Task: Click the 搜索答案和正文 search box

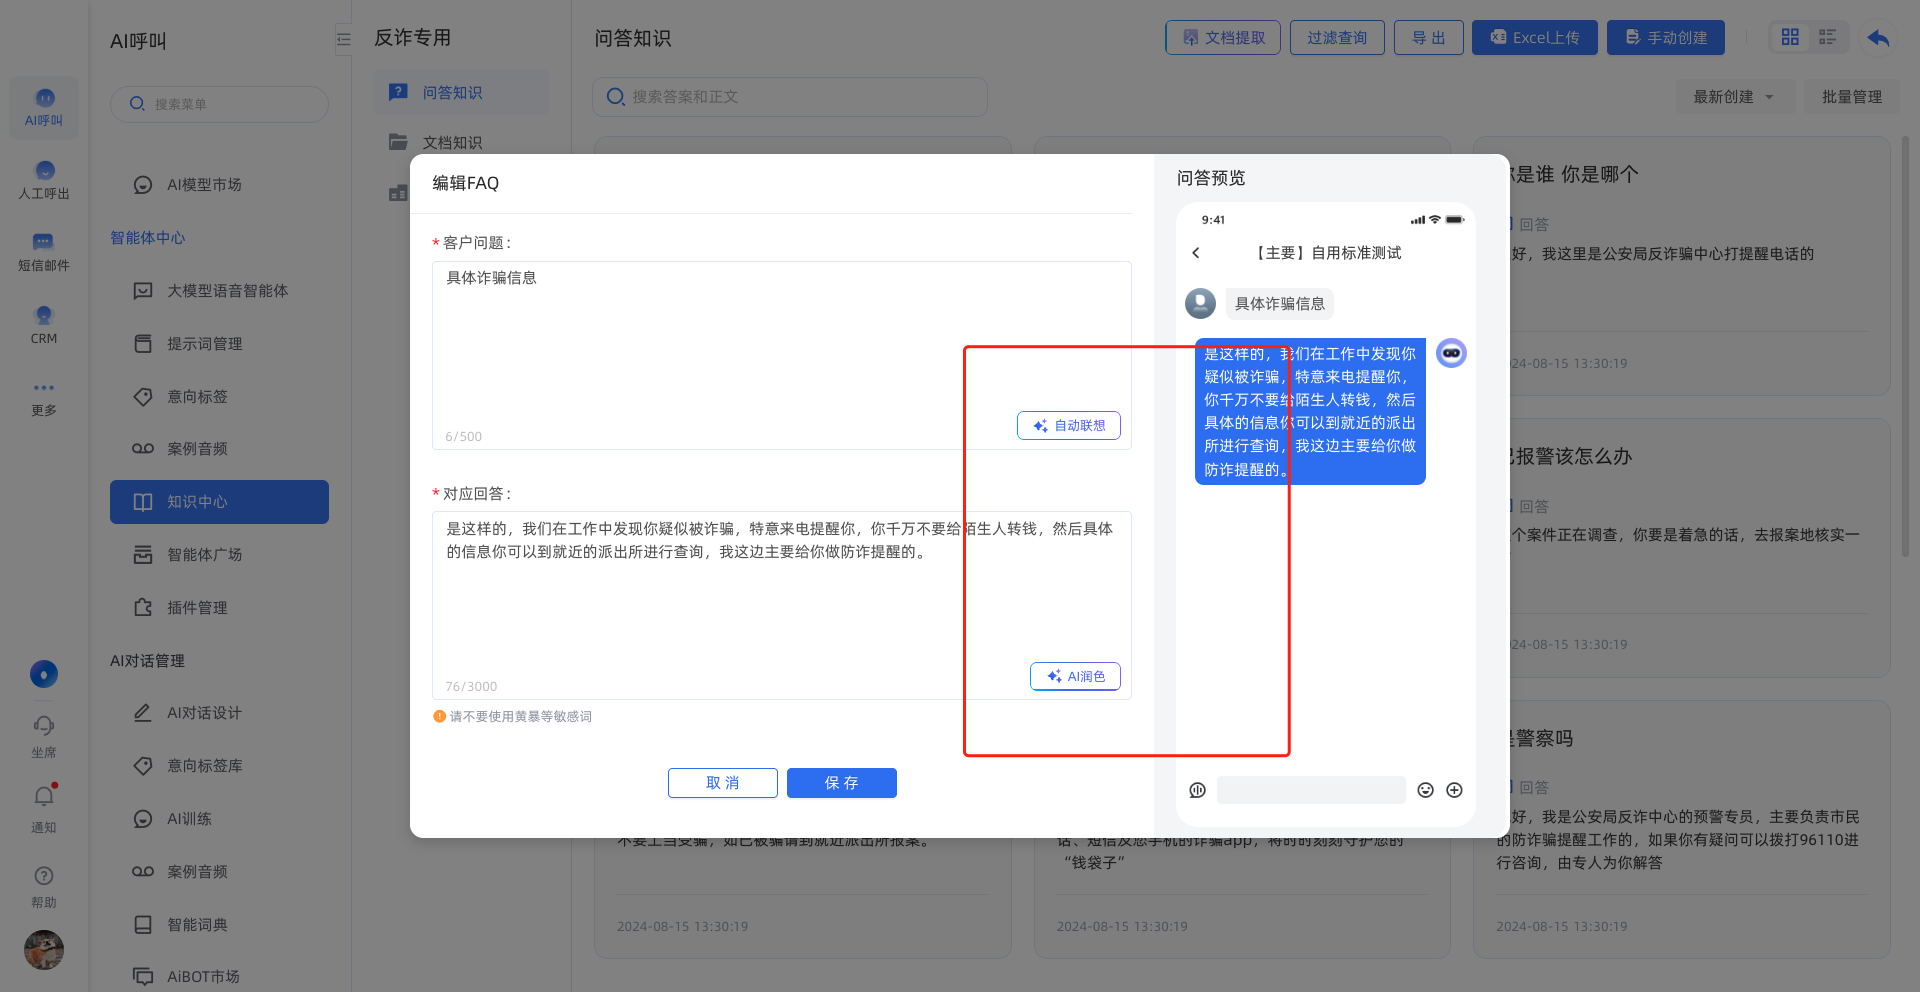Action: click(790, 96)
